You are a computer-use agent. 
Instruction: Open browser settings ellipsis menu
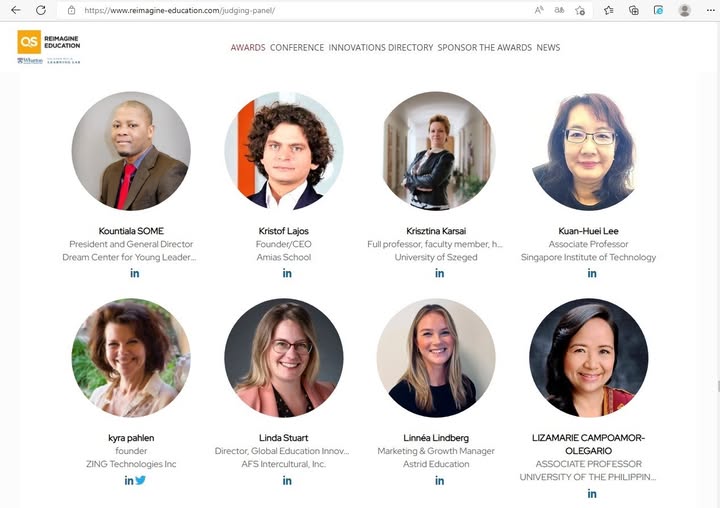click(x=710, y=10)
